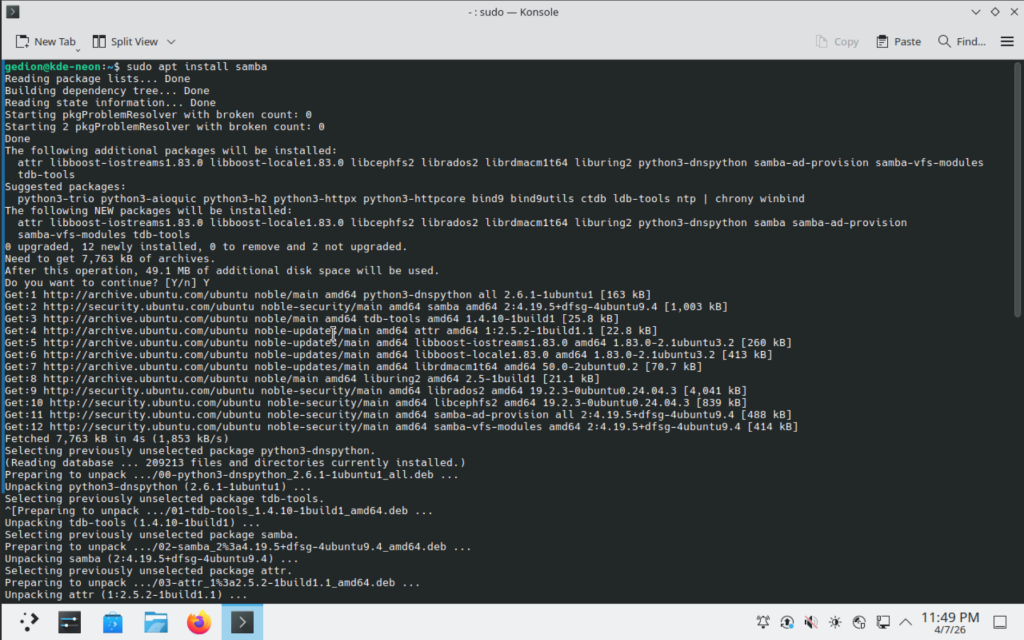Launch the Discover software center

112,622
